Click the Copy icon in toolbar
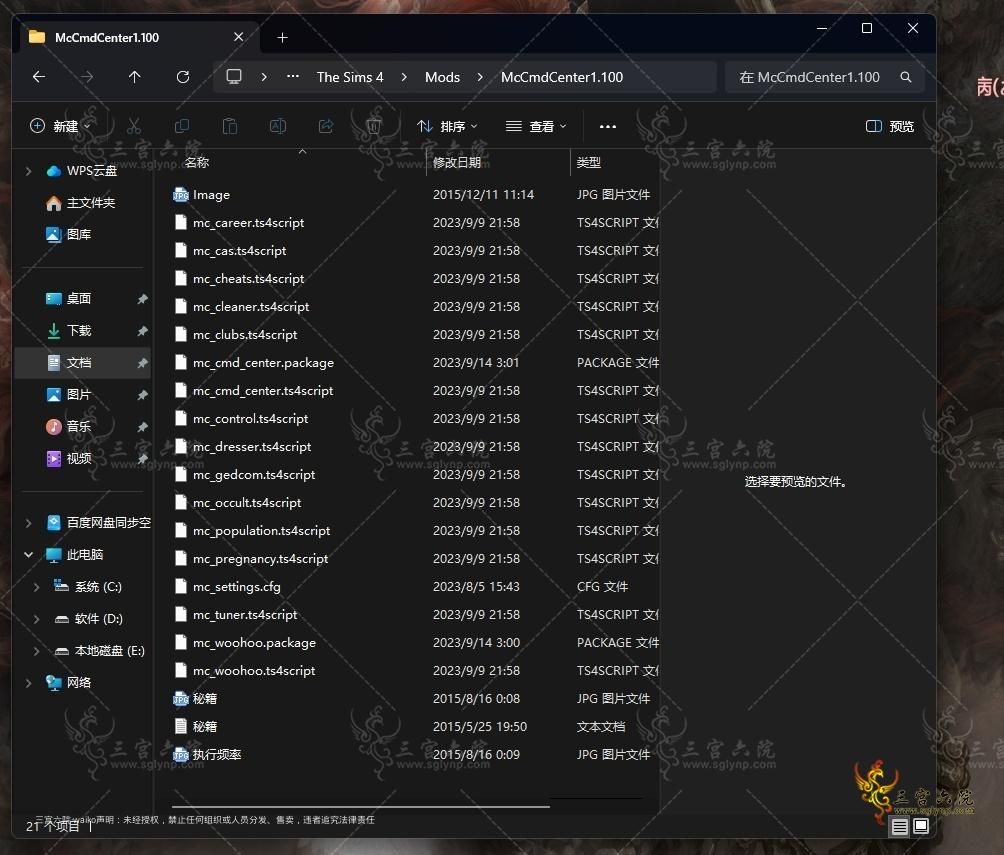Image resolution: width=1004 pixels, height=855 pixels. (182, 126)
